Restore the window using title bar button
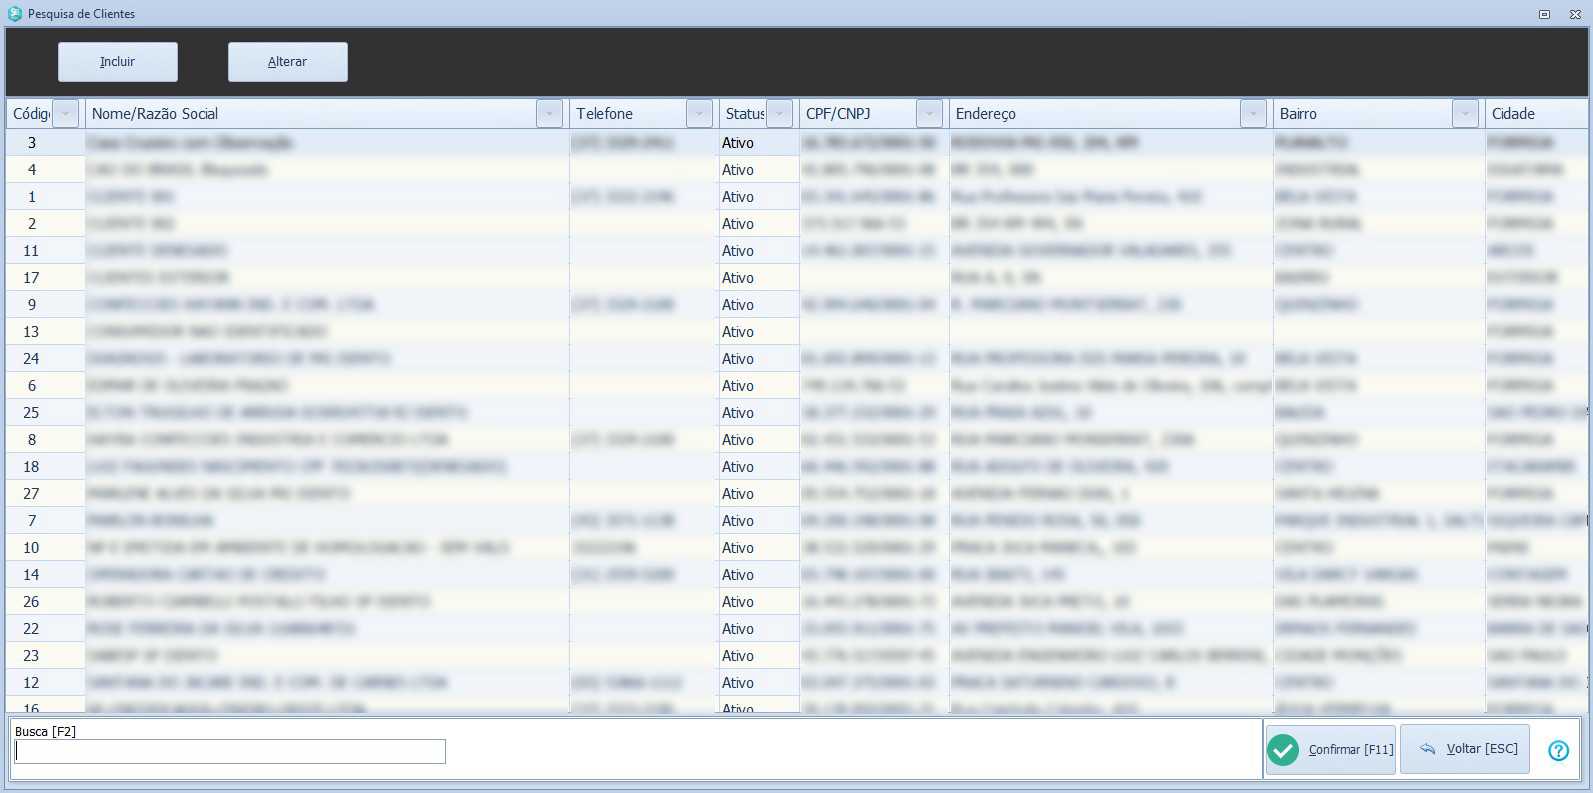This screenshot has width=1593, height=793. point(1544,14)
